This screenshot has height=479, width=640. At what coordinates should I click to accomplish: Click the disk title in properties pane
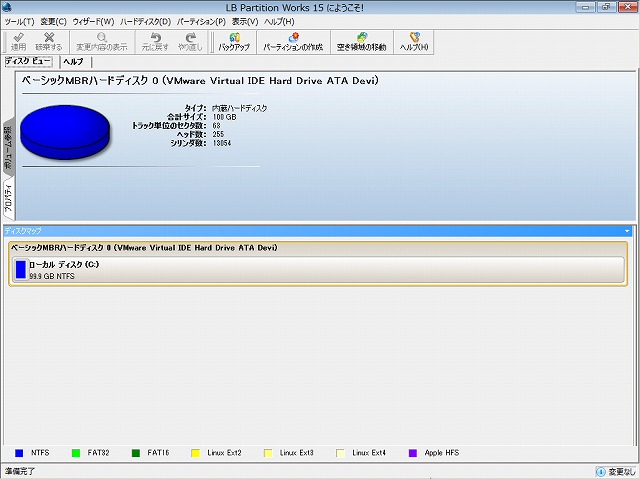point(200,80)
